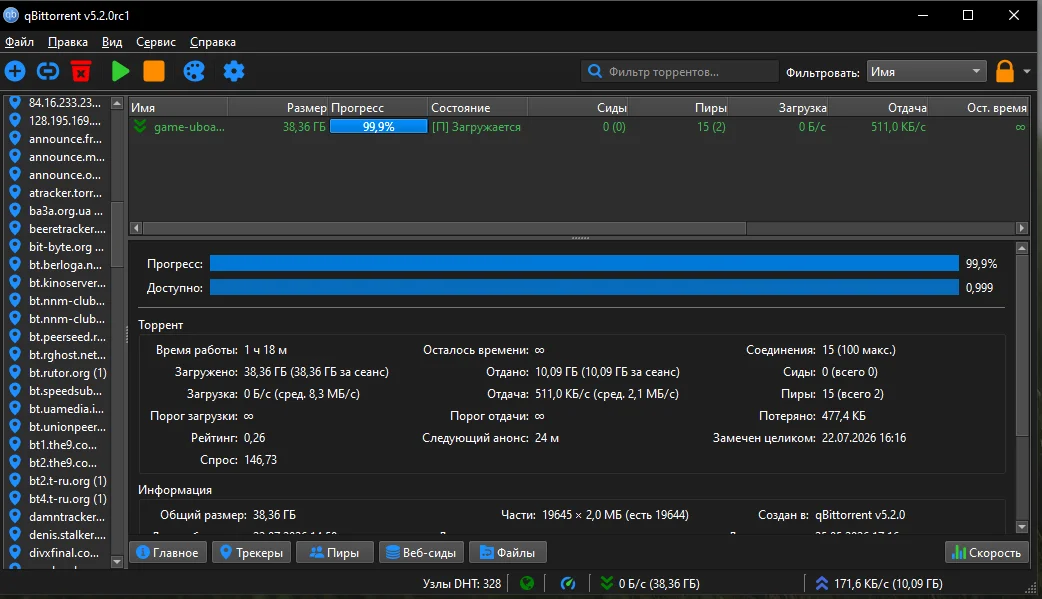Open the Вид menu

click(112, 42)
